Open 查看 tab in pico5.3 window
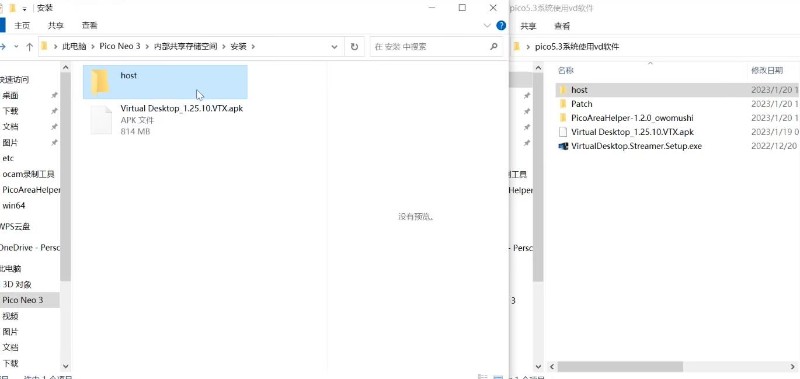800x379 pixels. [x=562, y=26]
